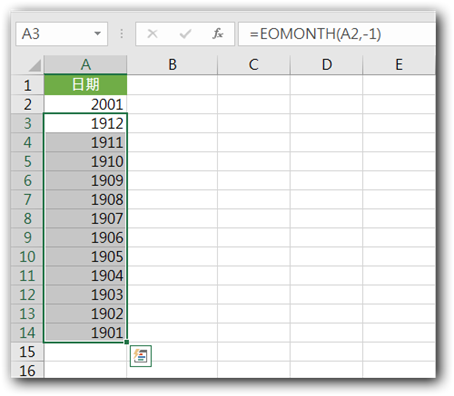Click empty cell B2
Viewport: 454px width, 396px height.
(172, 104)
